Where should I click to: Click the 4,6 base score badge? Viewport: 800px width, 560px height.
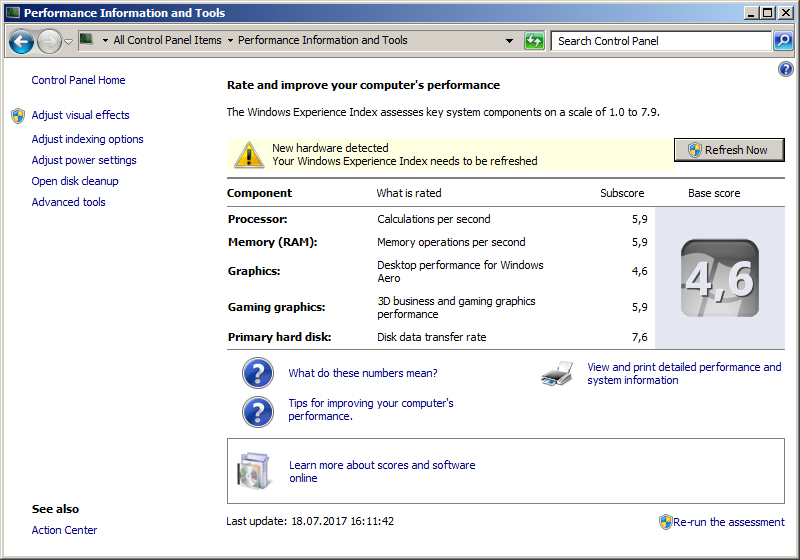tap(720, 278)
